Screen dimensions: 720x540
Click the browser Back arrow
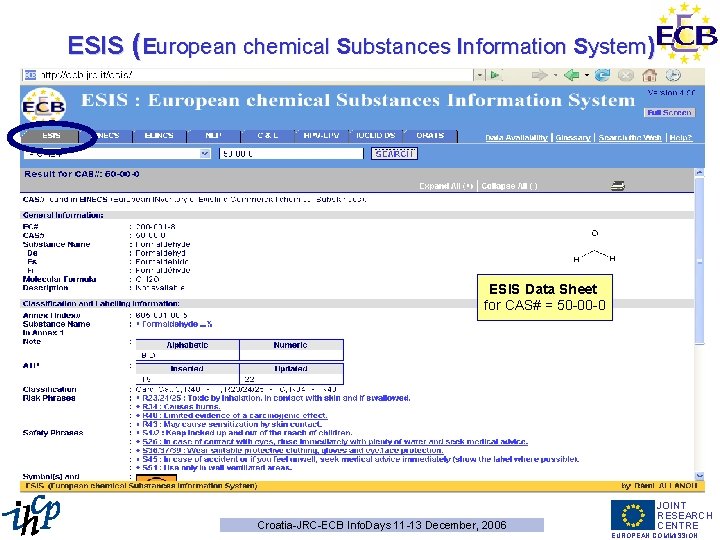pos(571,75)
